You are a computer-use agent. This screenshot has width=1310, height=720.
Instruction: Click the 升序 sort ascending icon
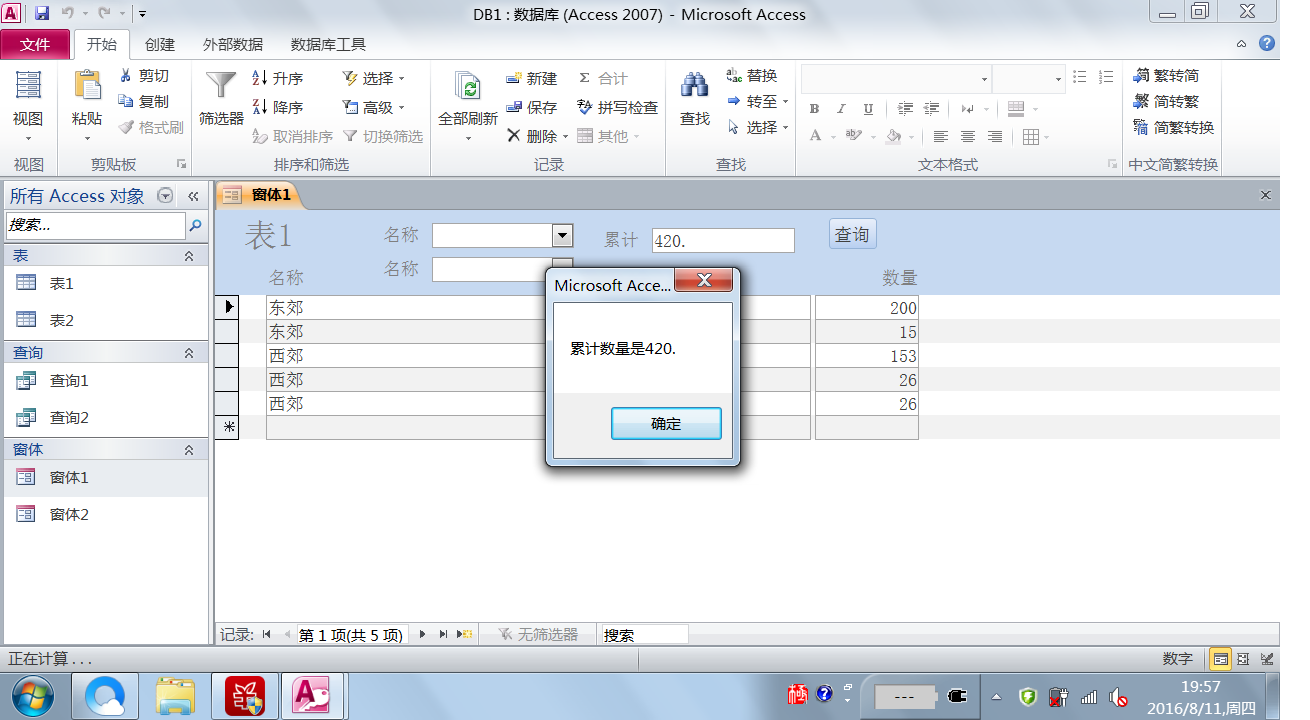260,78
